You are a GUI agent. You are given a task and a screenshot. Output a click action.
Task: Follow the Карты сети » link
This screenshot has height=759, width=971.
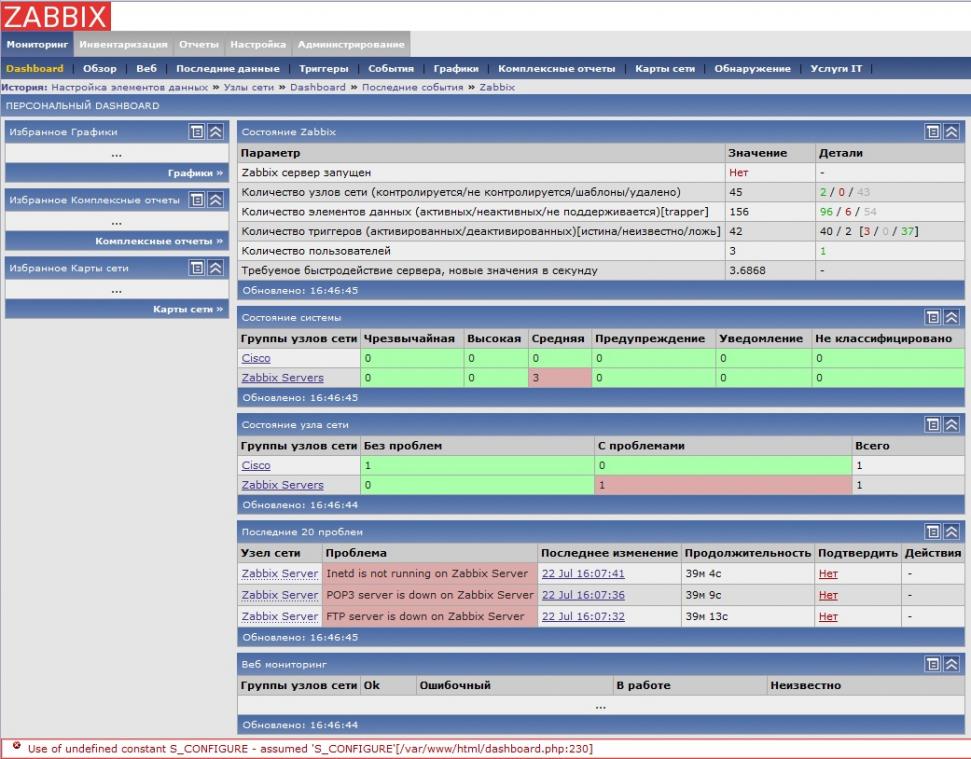click(x=188, y=309)
